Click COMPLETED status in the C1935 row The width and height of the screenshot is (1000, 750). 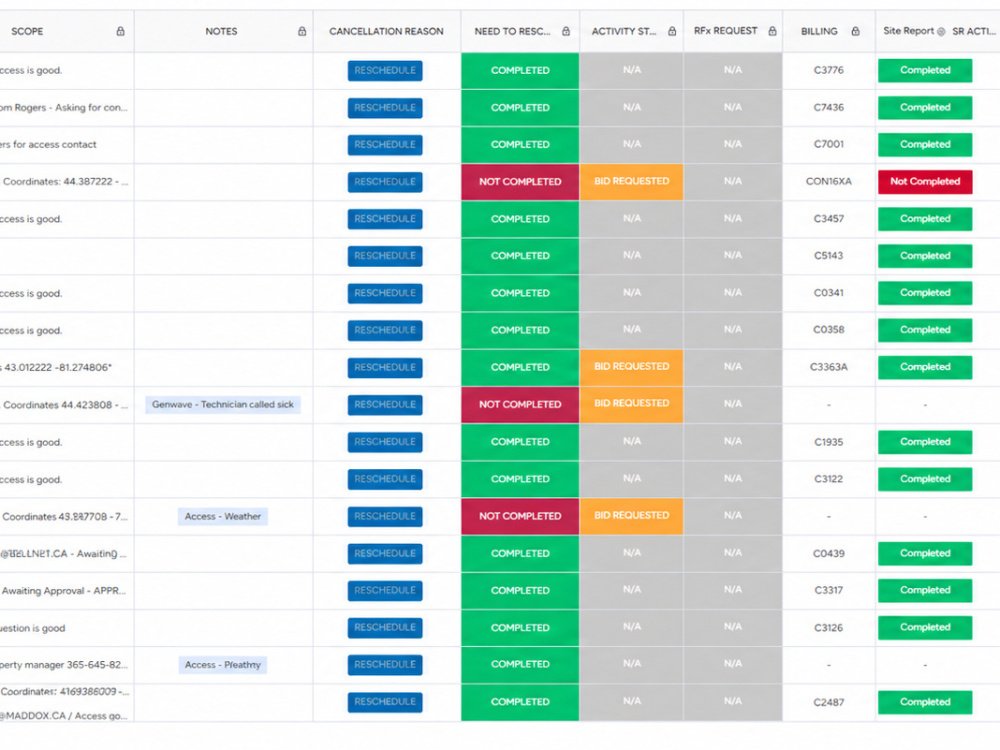(x=520, y=441)
